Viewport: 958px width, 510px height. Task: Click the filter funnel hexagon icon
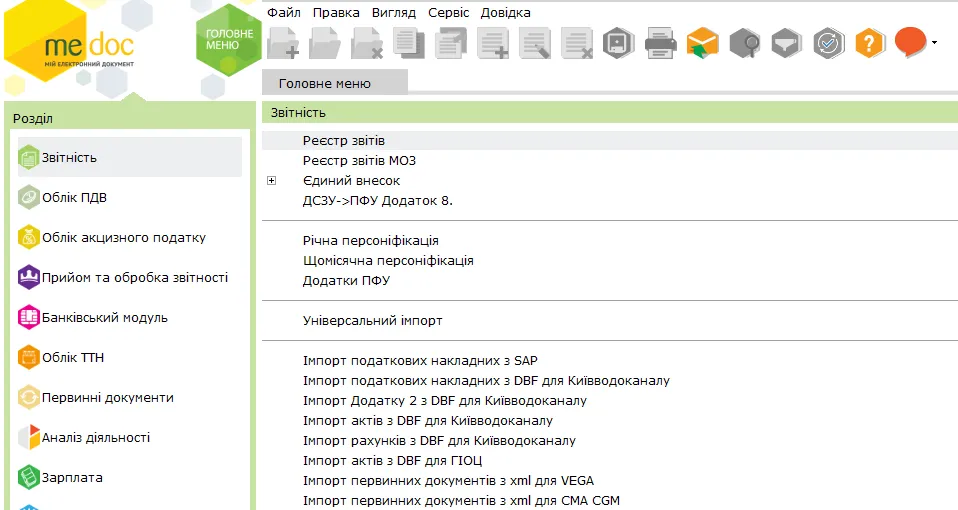coord(786,43)
